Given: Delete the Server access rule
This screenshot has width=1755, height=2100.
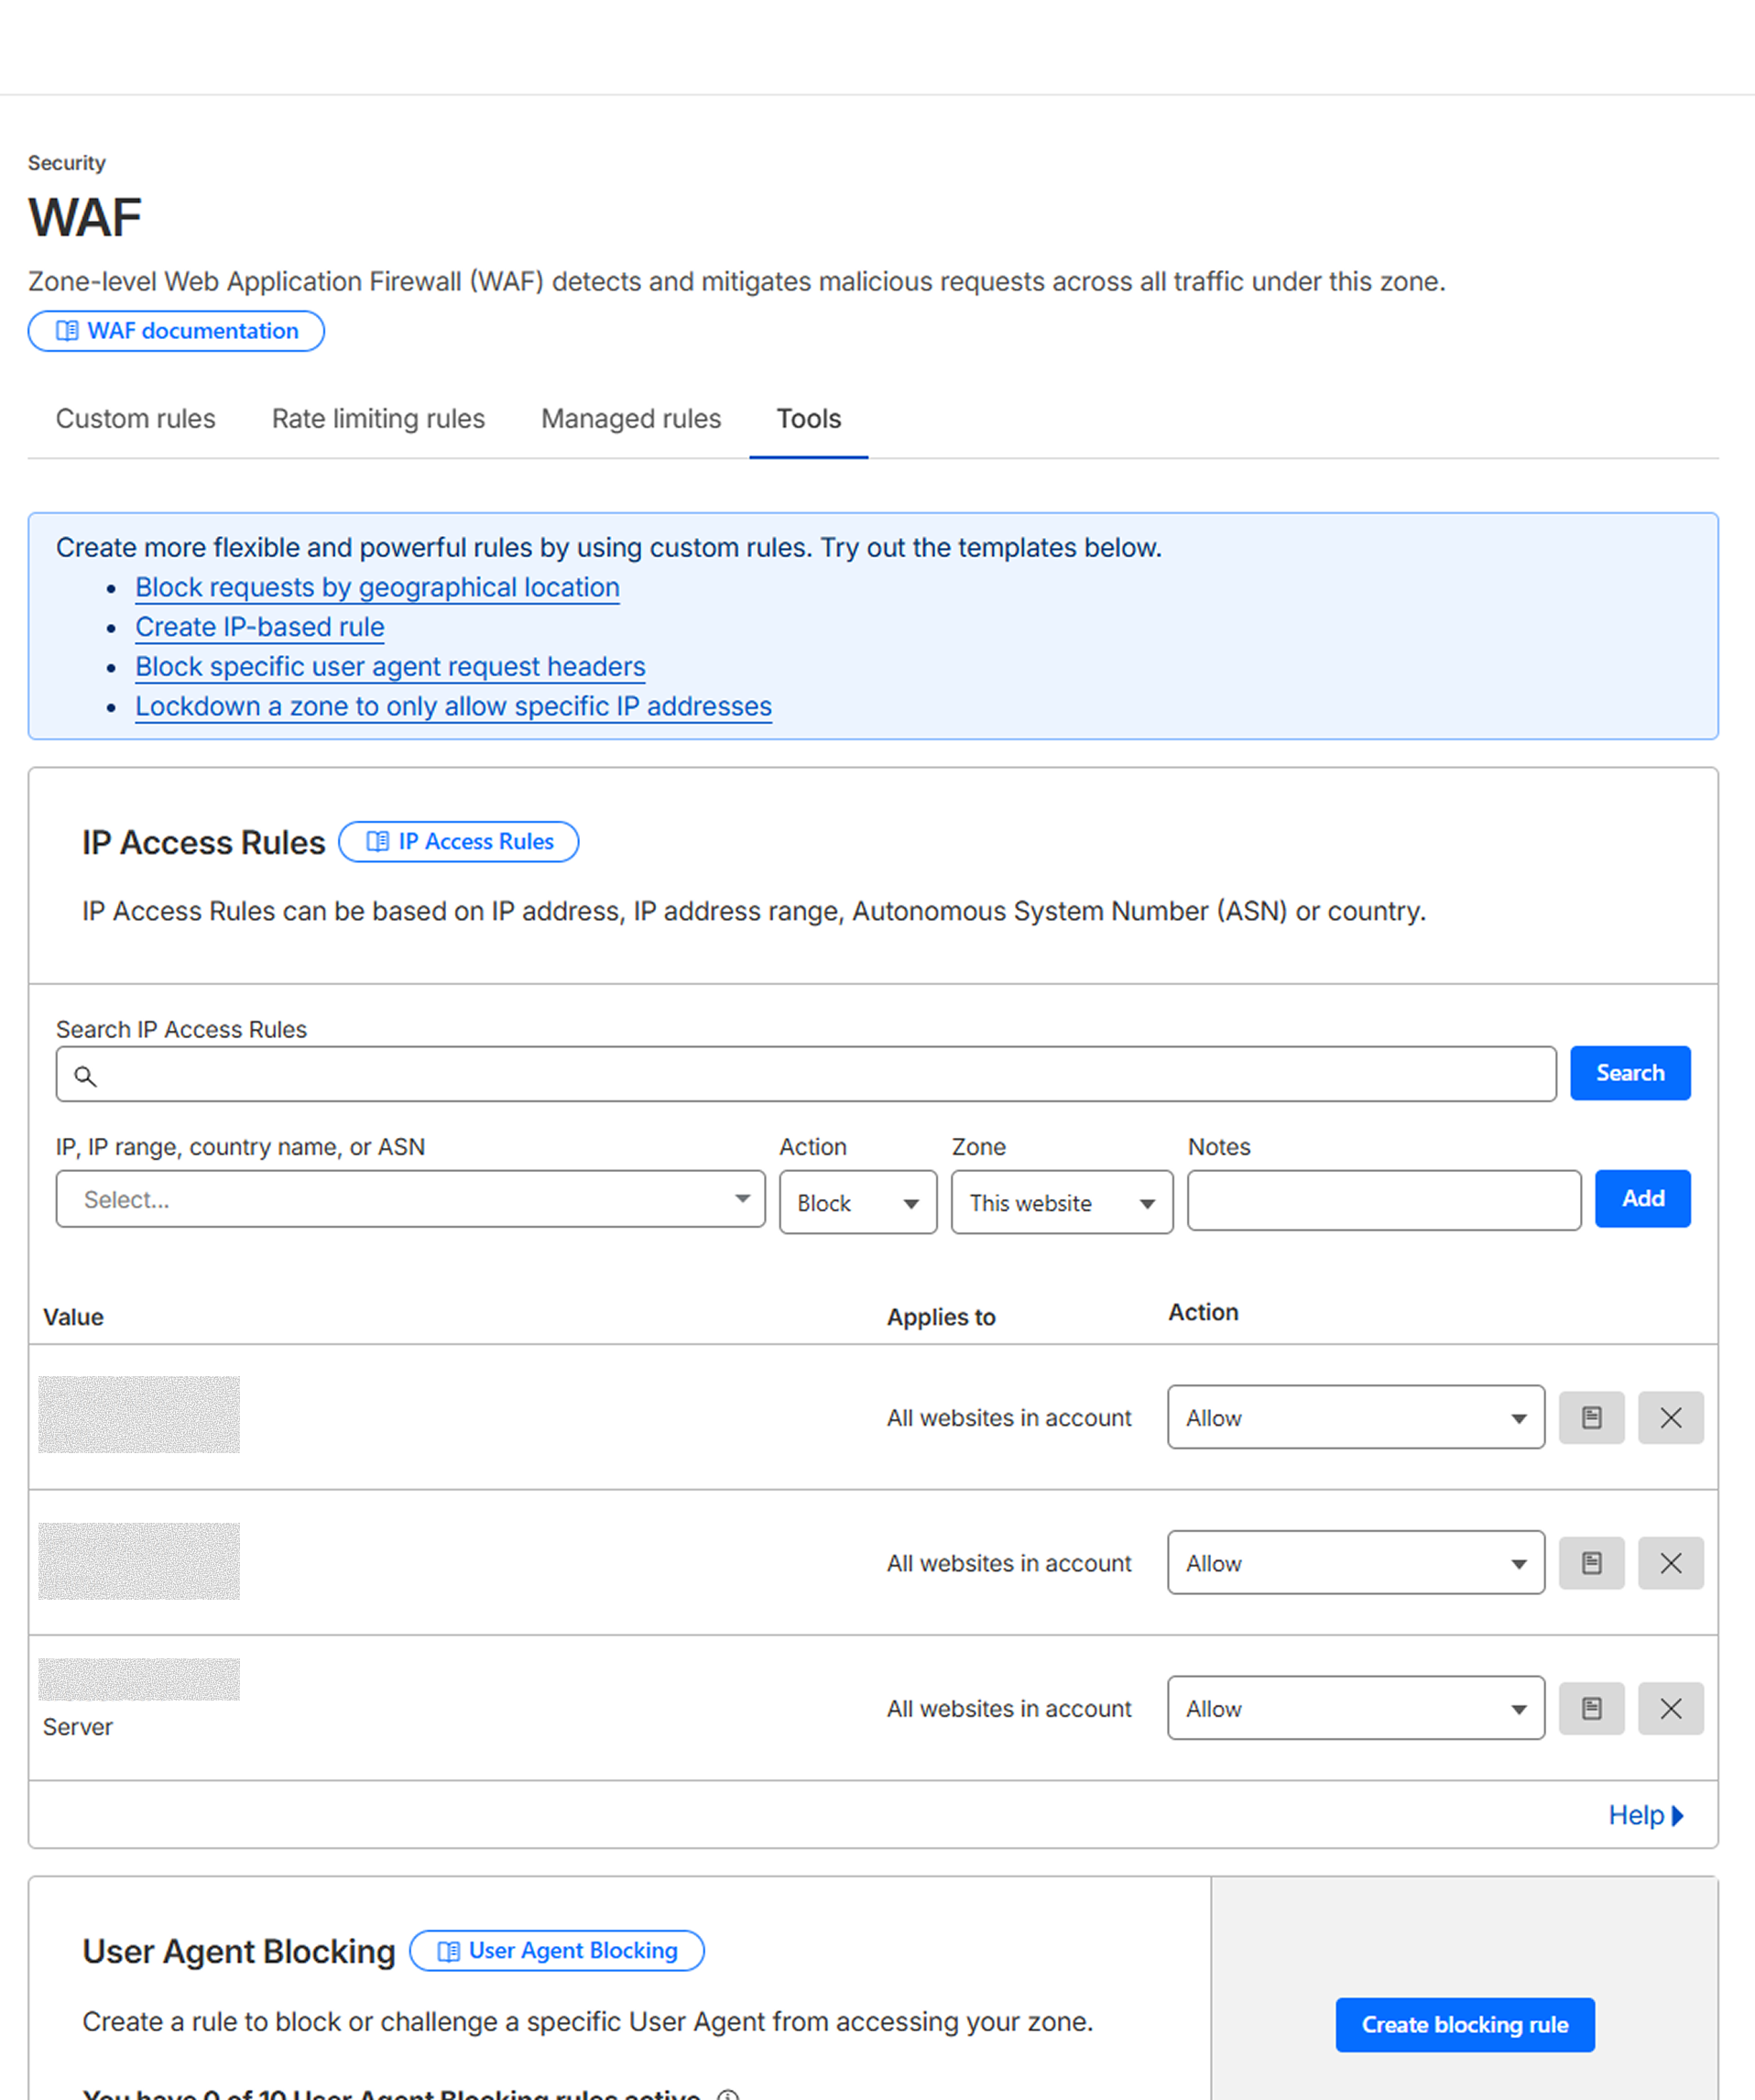Looking at the screenshot, I should click(x=1670, y=1708).
